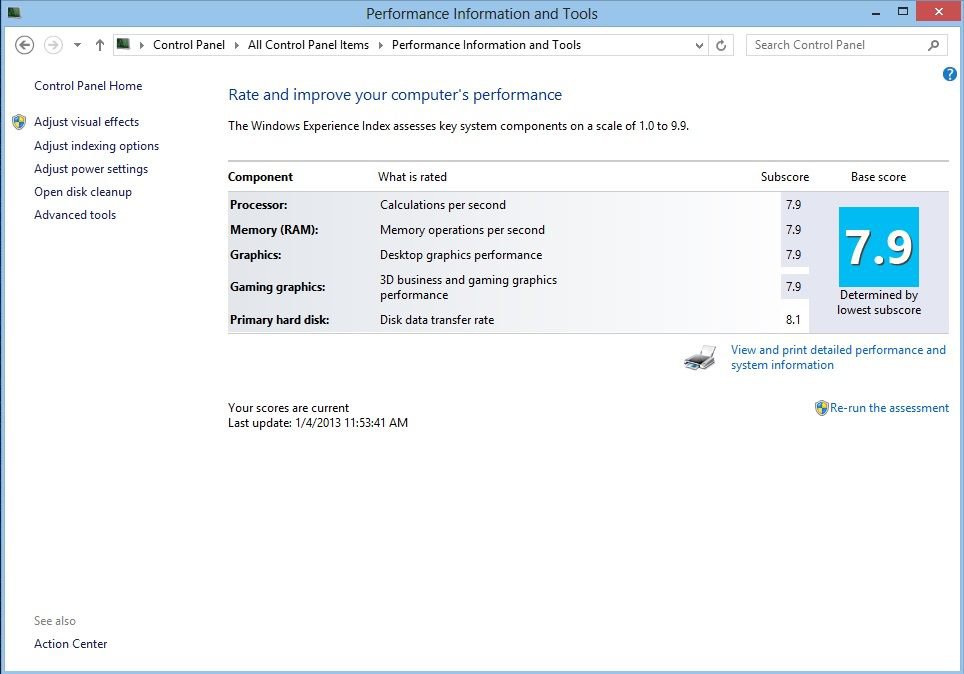Expand chevron after Control Panel breadcrumb
This screenshot has width=964, height=674.
point(237,45)
